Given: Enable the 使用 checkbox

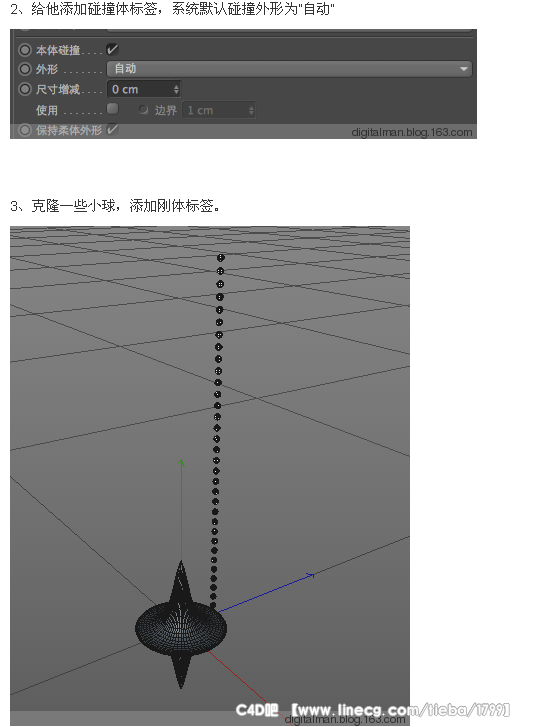Looking at the screenshot, I should [112, 109].
